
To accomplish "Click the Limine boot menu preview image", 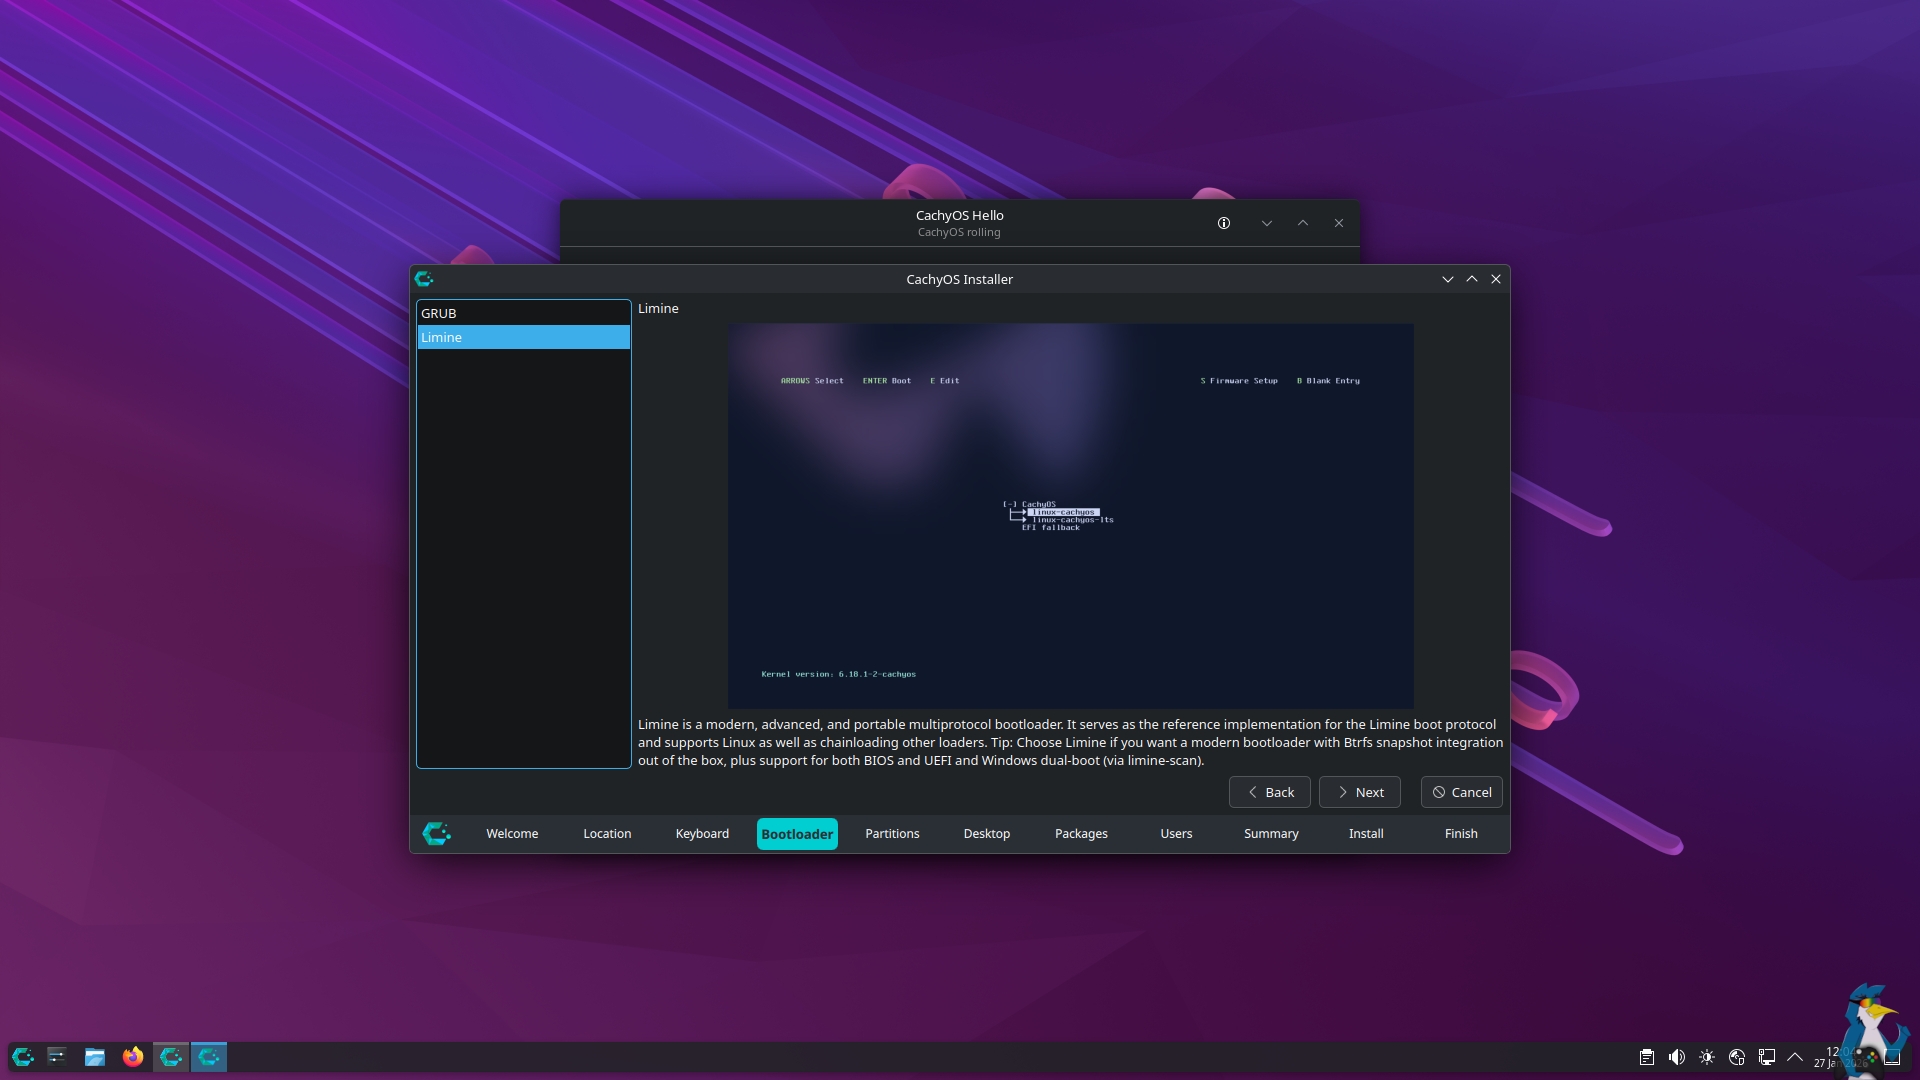I will click(1070, 515).
